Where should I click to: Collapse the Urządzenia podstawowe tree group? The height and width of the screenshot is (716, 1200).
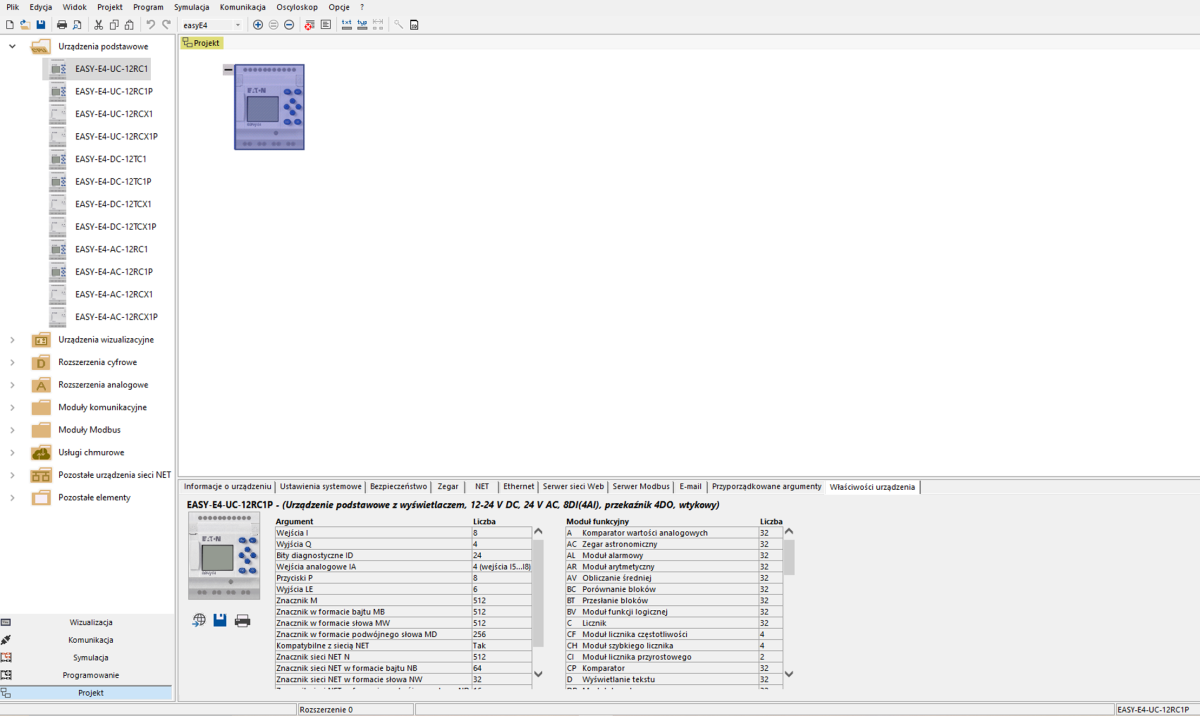point(13,46)
